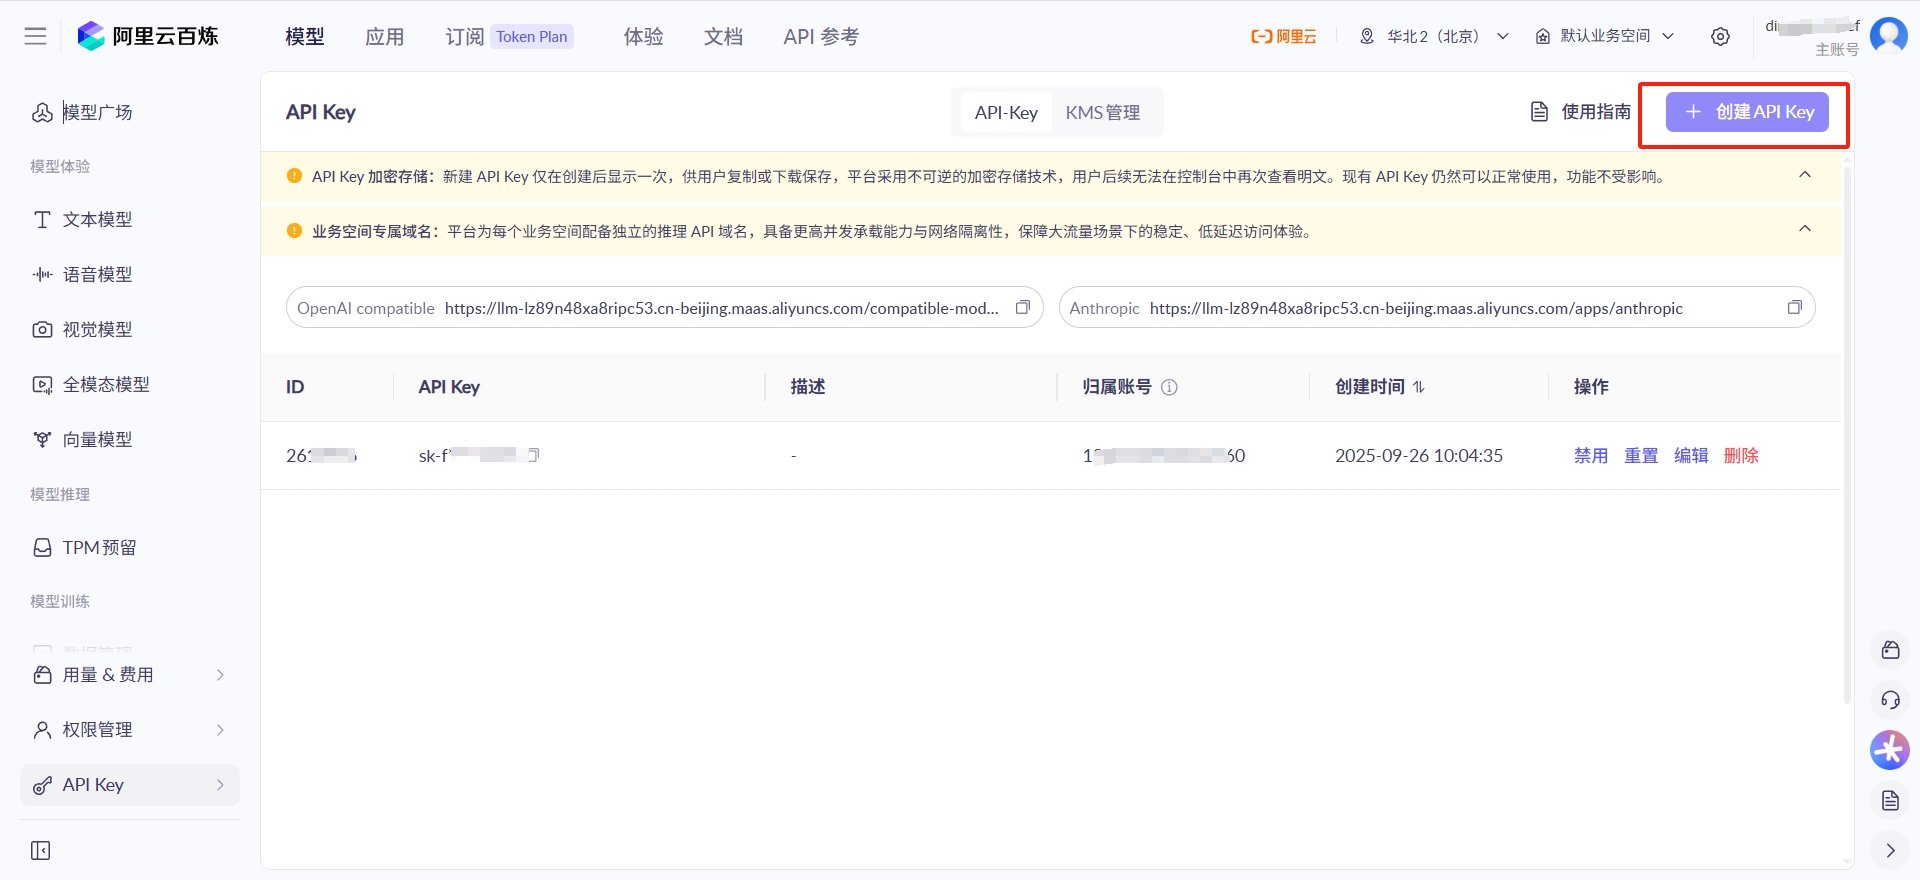Switch to the 模型 top menu
Viewport: 1920px width, 880px height.
point(305,37)
